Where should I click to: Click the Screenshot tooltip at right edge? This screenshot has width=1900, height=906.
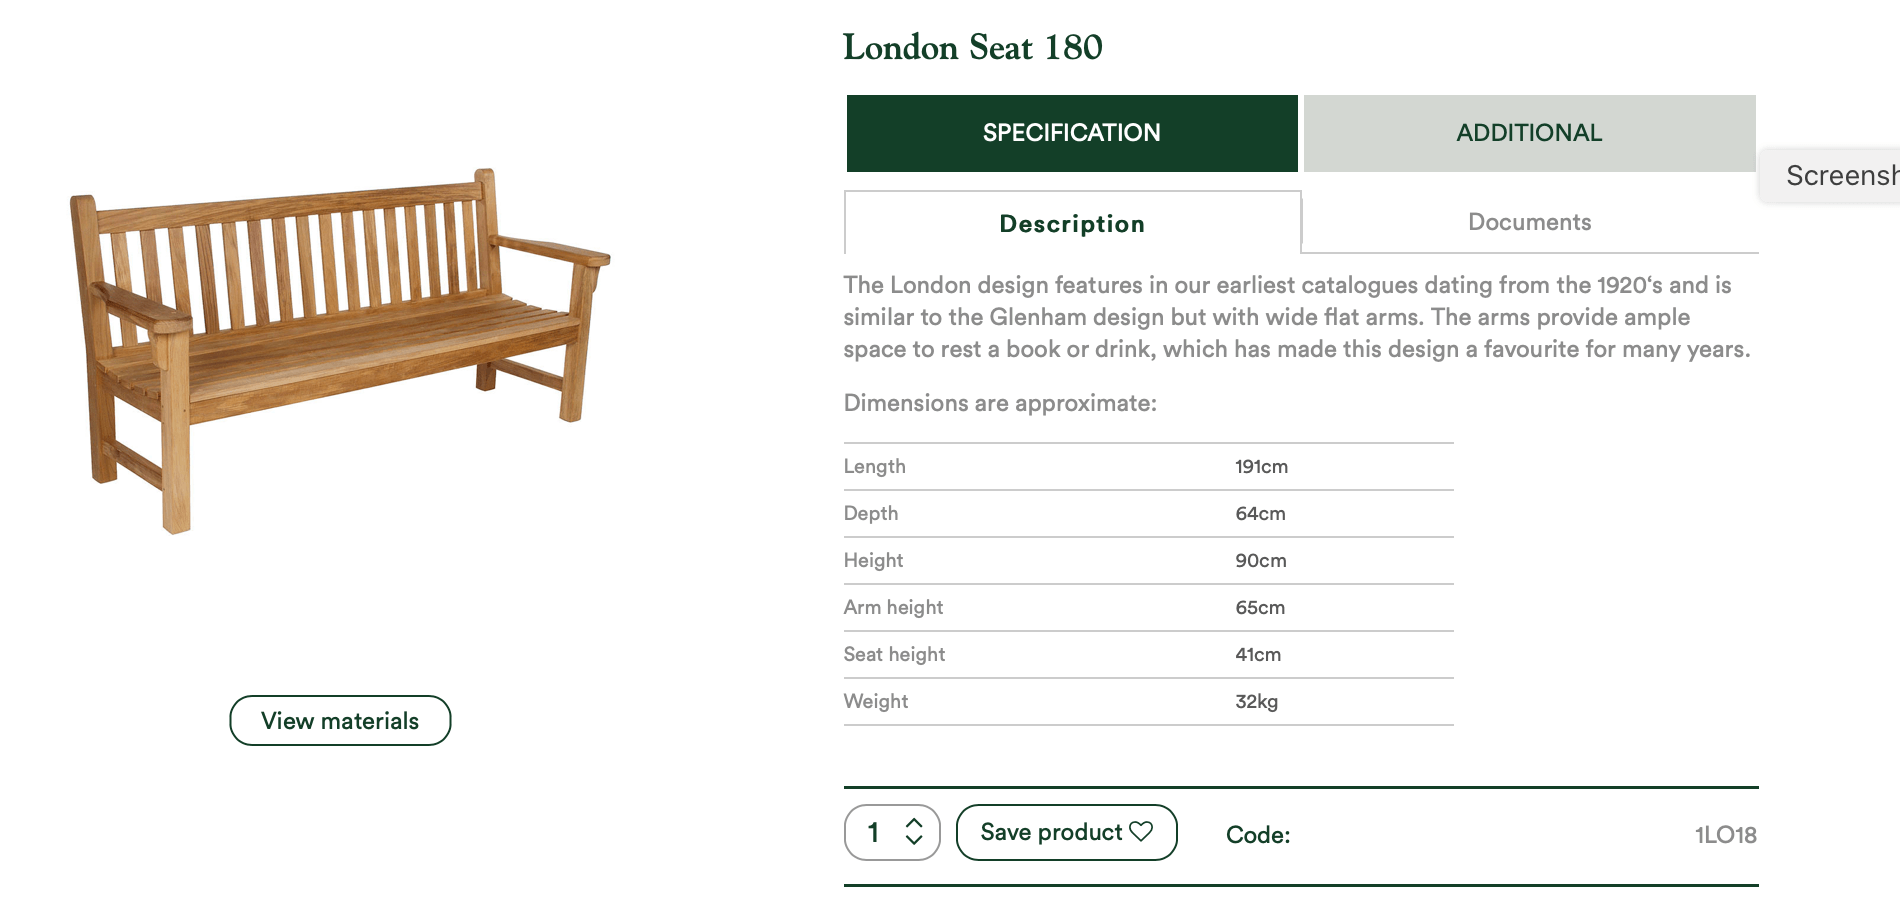click(1838, 176)
